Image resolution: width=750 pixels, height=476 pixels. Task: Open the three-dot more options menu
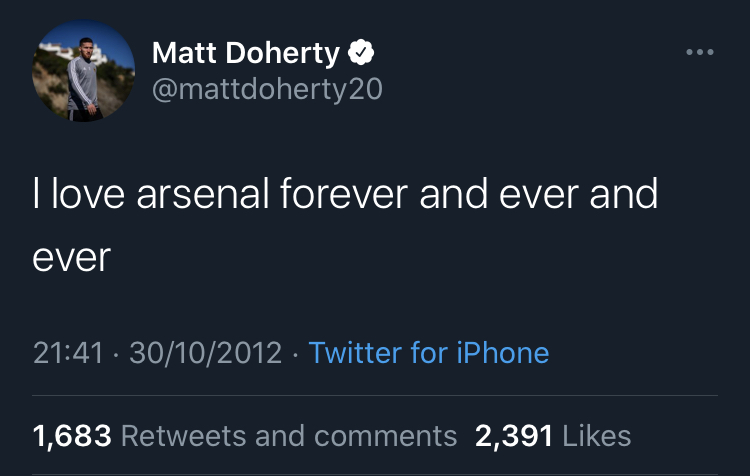[700, 52]
